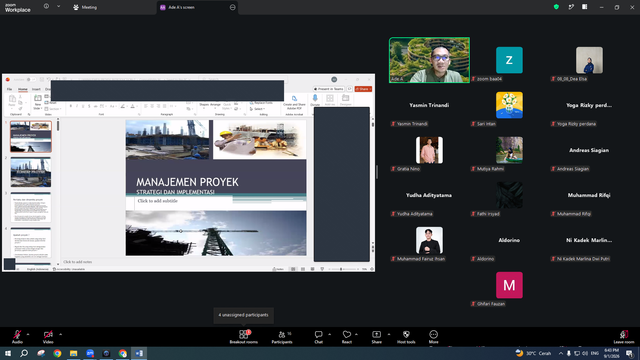Viewport: 640px width, 360px height.
Task: Open audio options arrow next to Audio
Action: [x=28, y=334]
